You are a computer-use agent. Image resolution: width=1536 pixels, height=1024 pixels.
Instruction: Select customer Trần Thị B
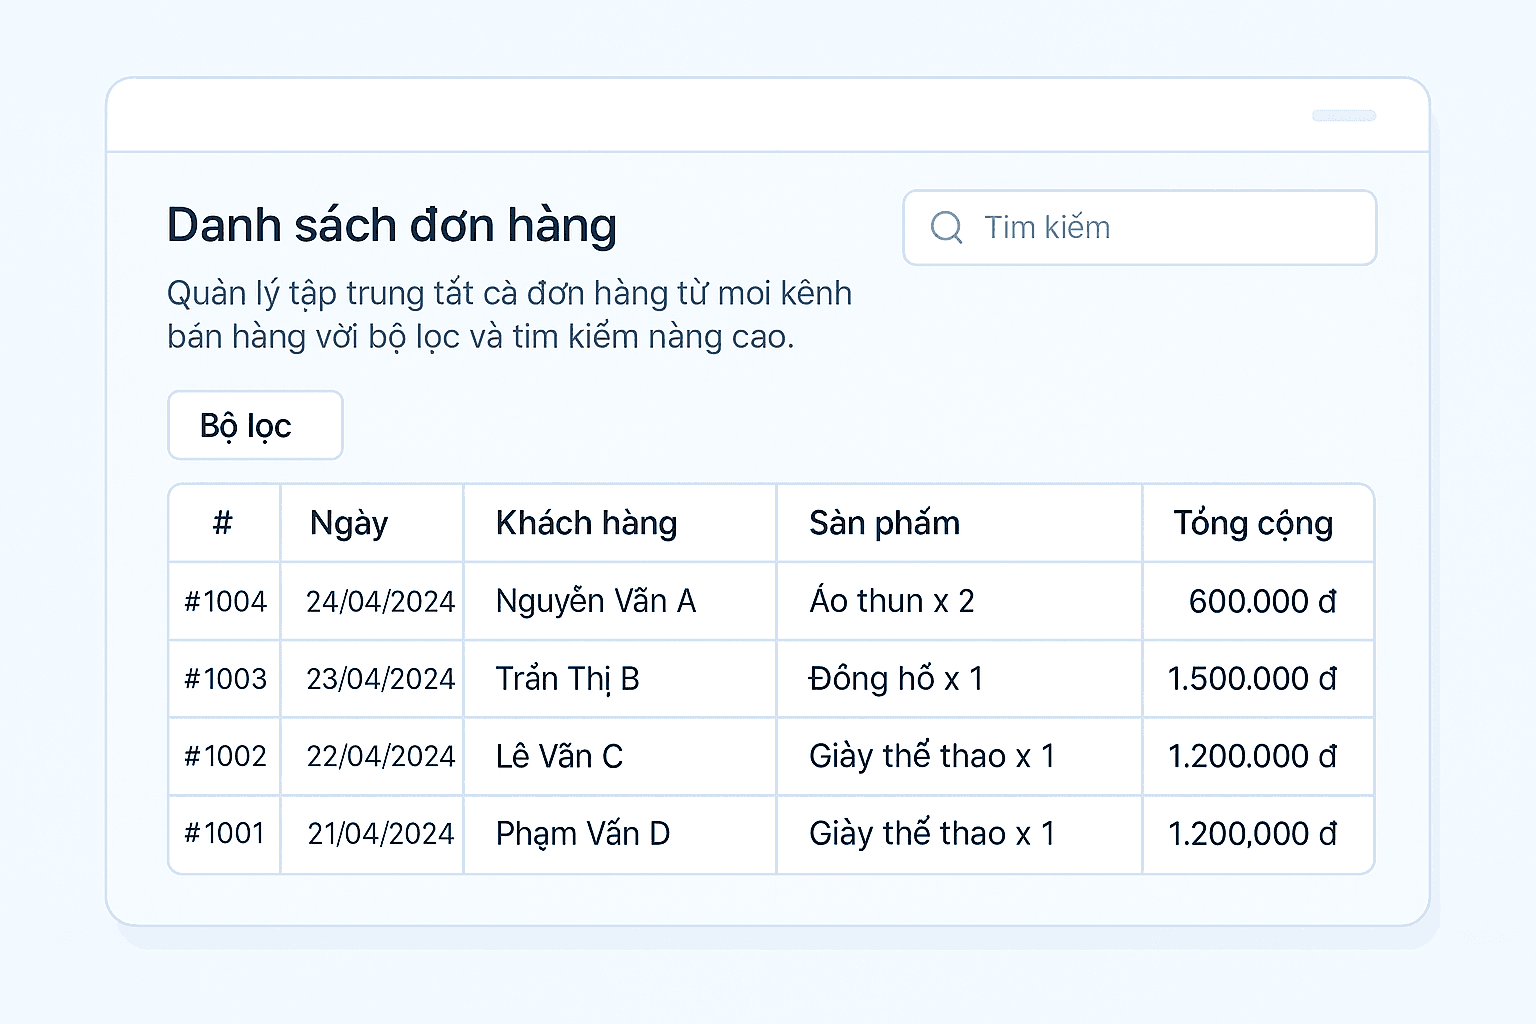[x=567, y=679]
